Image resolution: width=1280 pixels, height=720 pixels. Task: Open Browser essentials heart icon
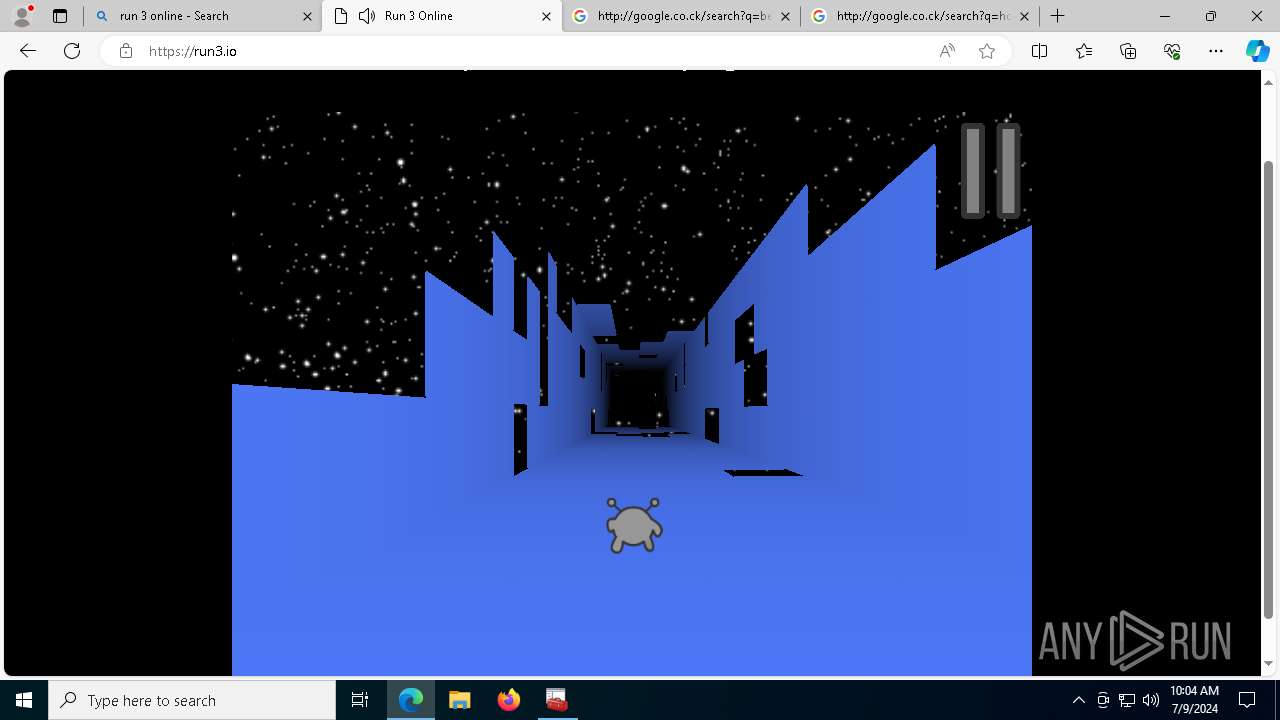pos(1172,51)
